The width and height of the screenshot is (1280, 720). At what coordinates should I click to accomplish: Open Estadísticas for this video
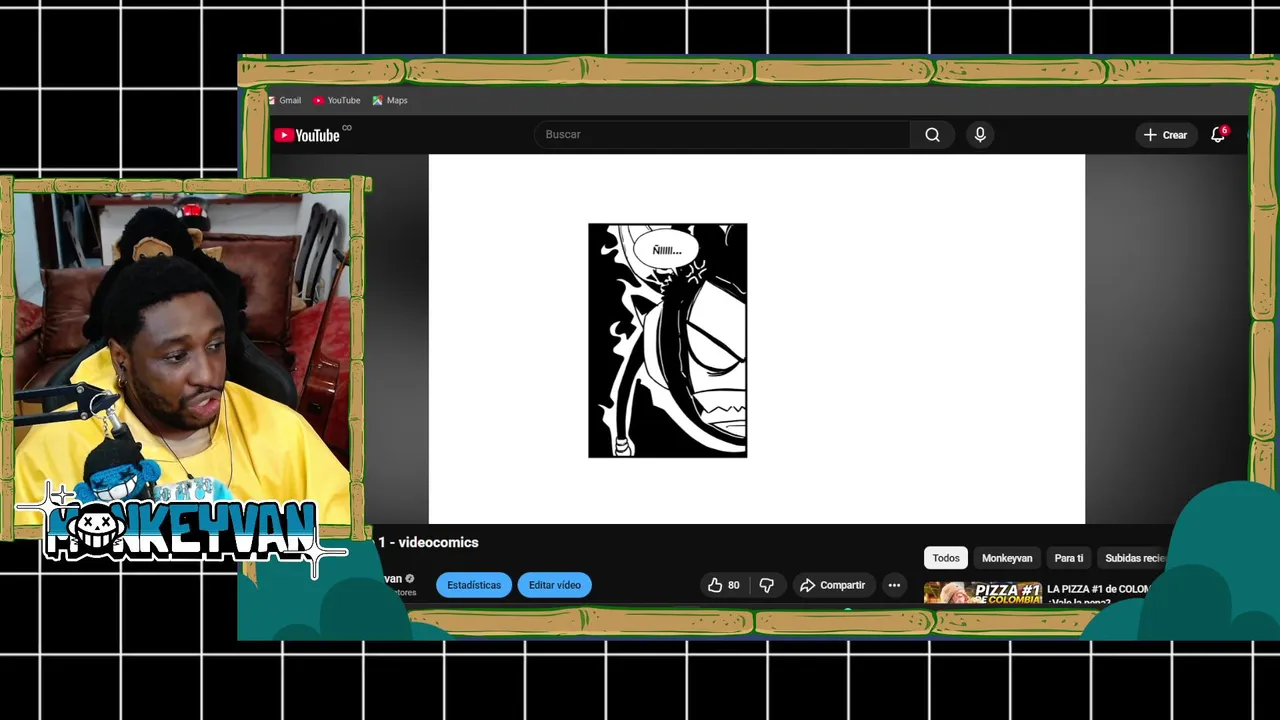click(474, 585)
